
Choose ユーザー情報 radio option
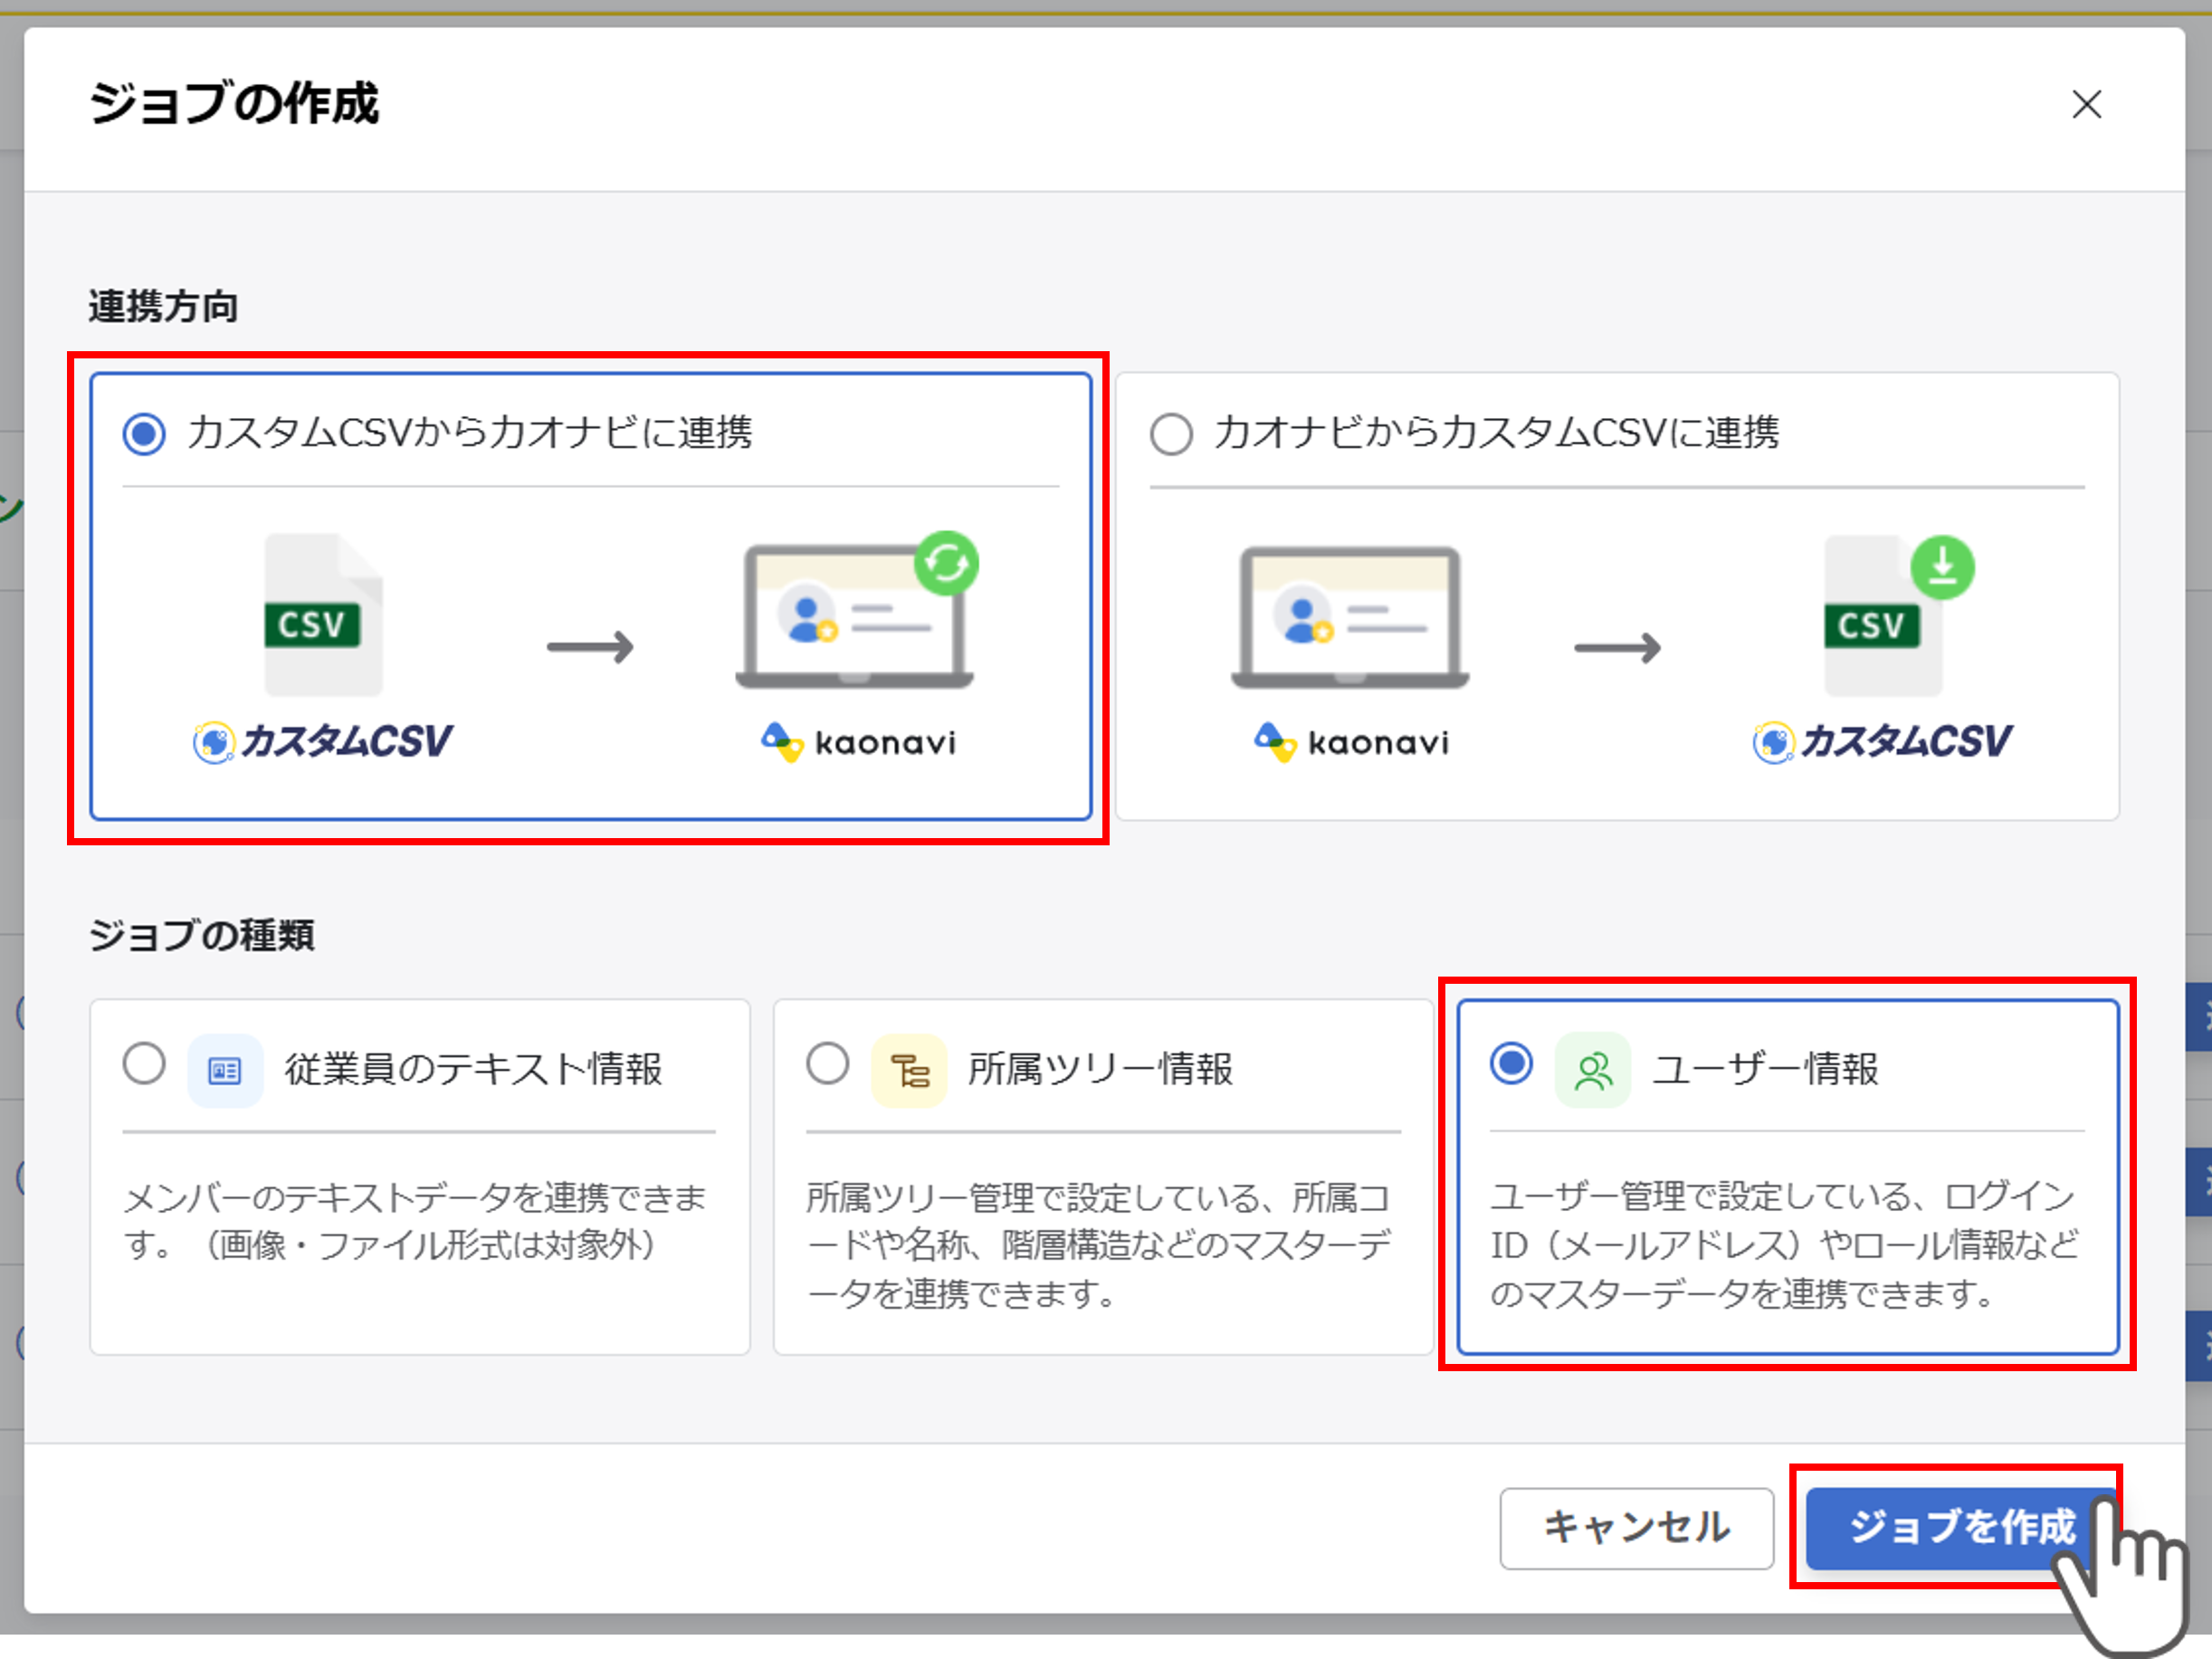(x=1511, y=1063)
